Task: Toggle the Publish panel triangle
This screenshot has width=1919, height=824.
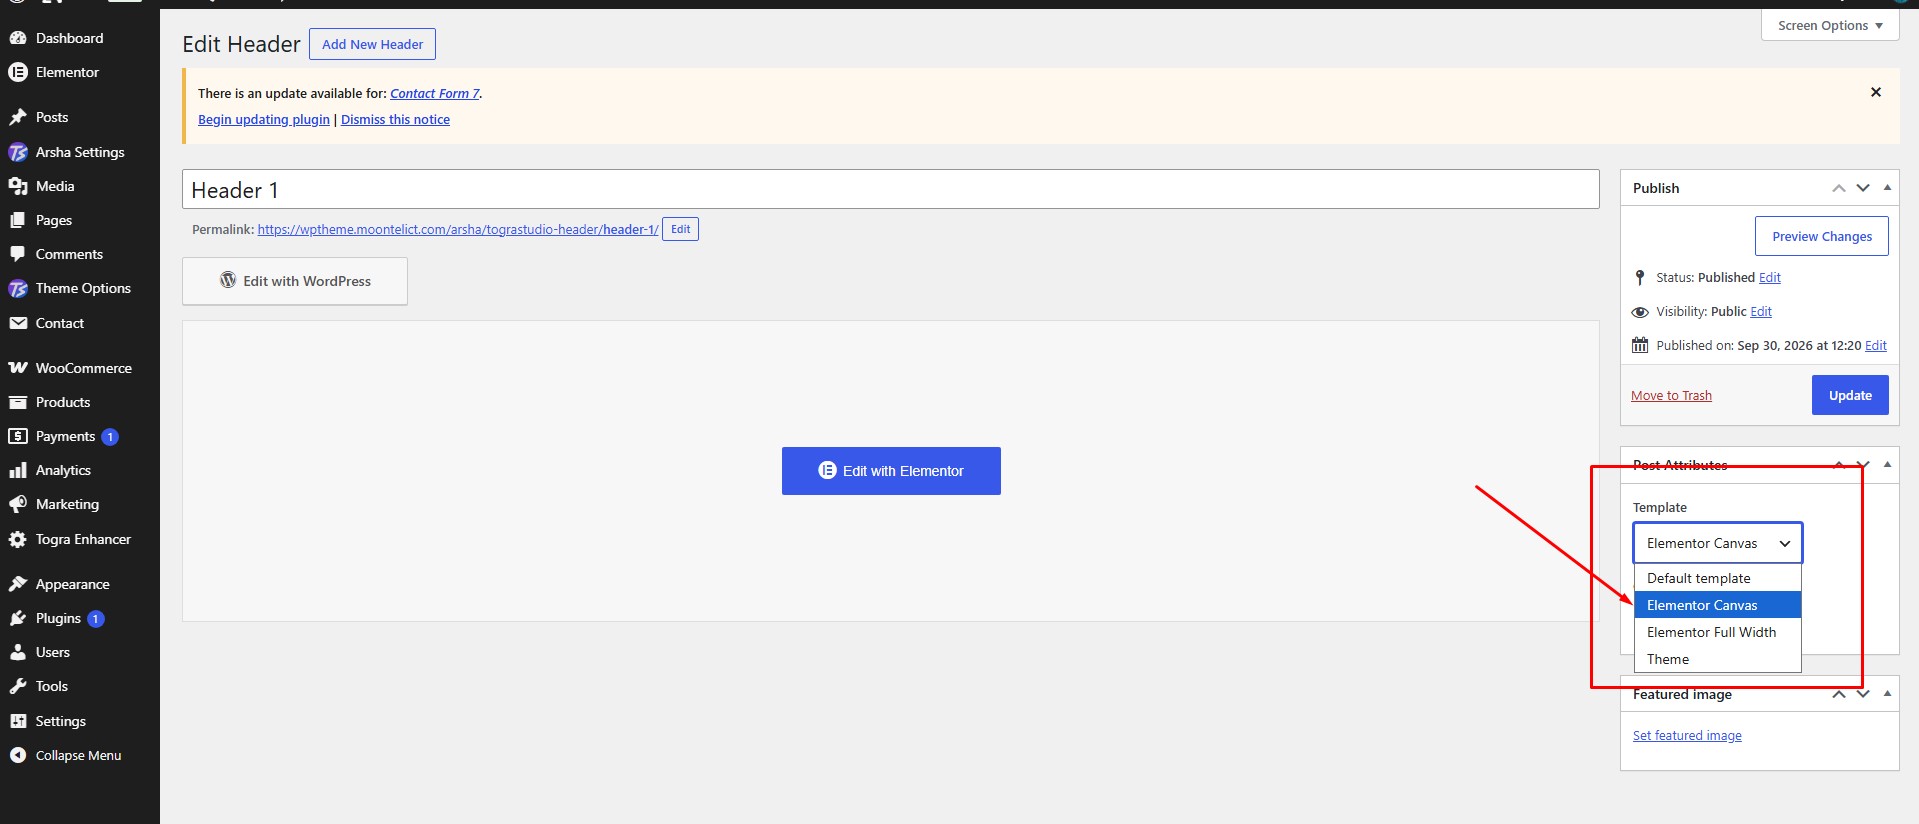Action: (x=1887, y=188)
